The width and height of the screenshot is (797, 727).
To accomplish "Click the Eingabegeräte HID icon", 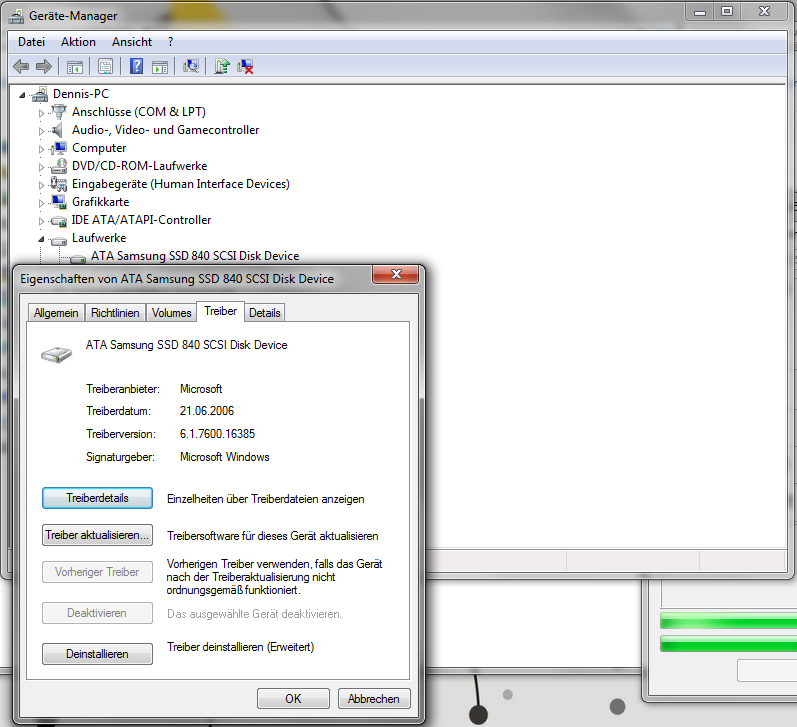I will (x=59, y=184).
